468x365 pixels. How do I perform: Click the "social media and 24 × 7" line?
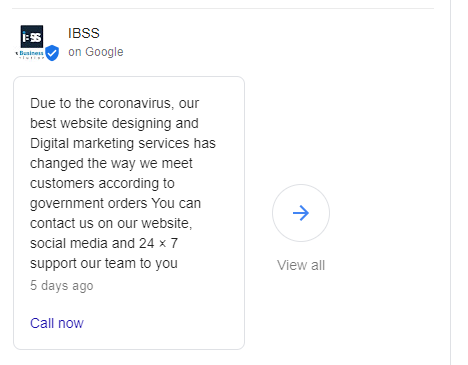(x=104, y=243)
